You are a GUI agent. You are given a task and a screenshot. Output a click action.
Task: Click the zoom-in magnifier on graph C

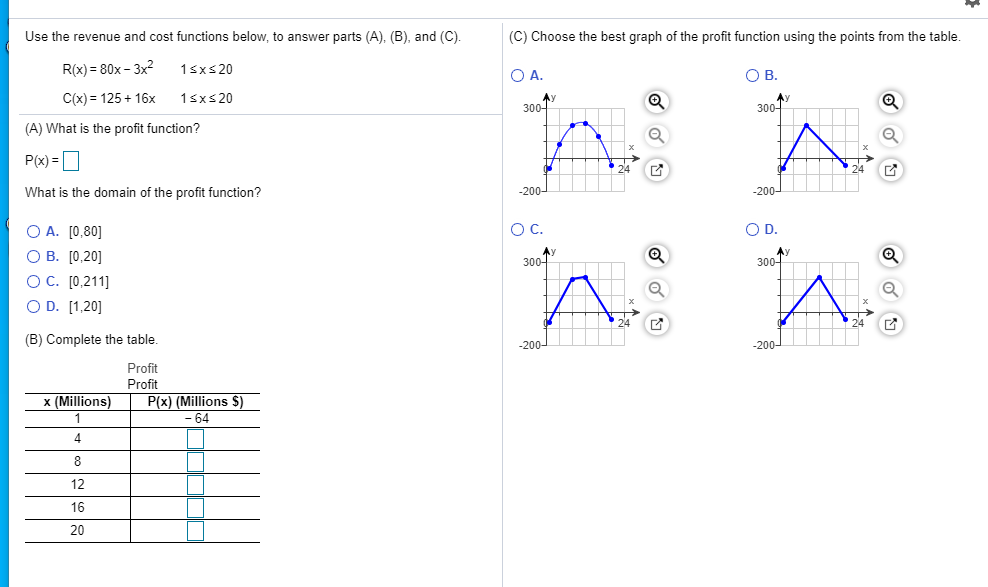(x=655, y=256)
